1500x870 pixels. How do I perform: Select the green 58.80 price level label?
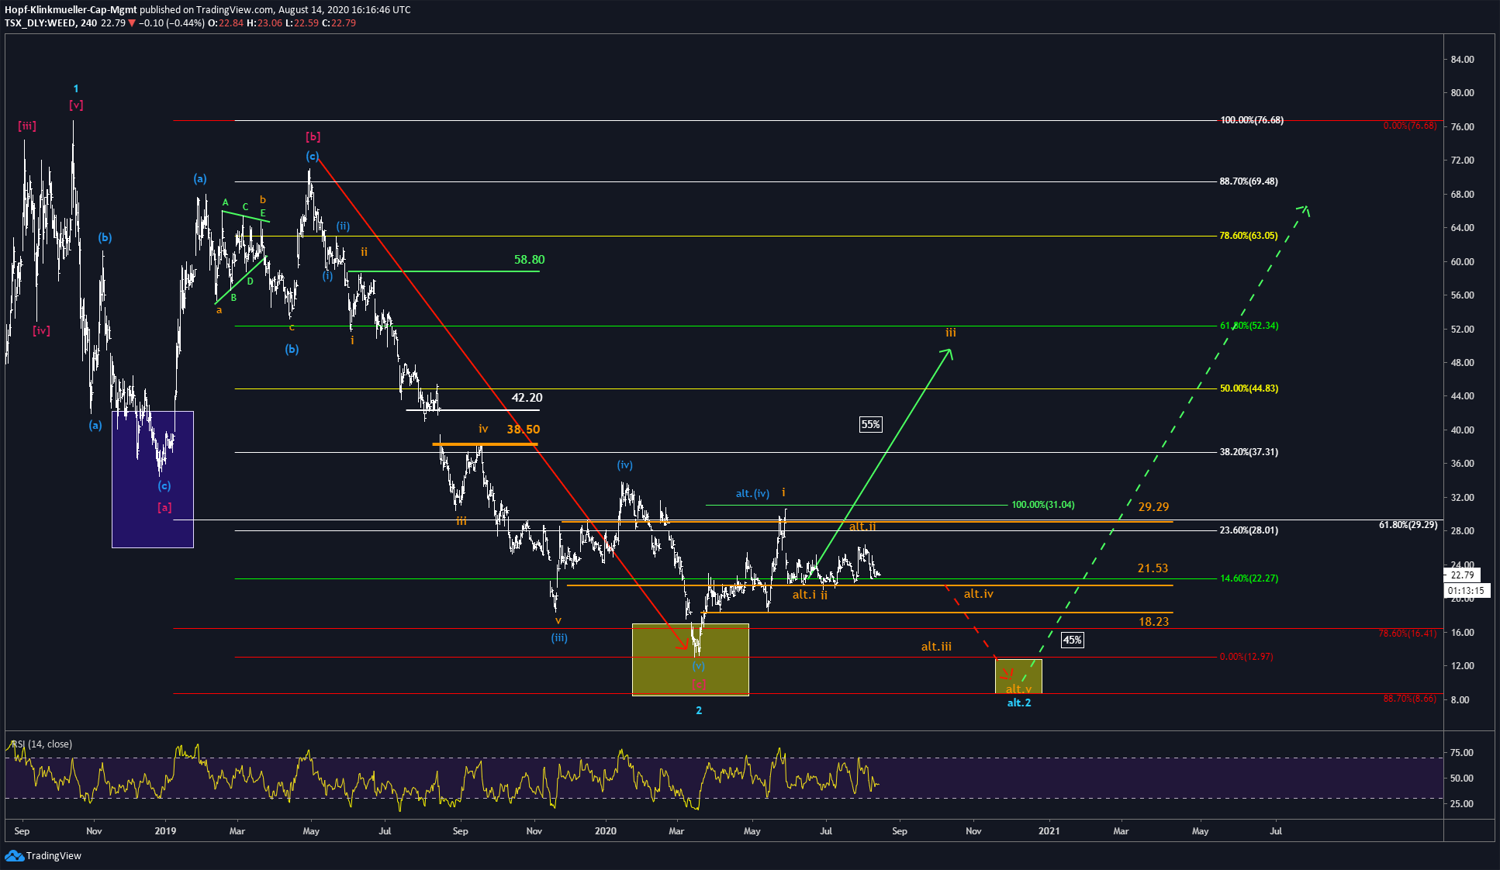click(529, 260)
